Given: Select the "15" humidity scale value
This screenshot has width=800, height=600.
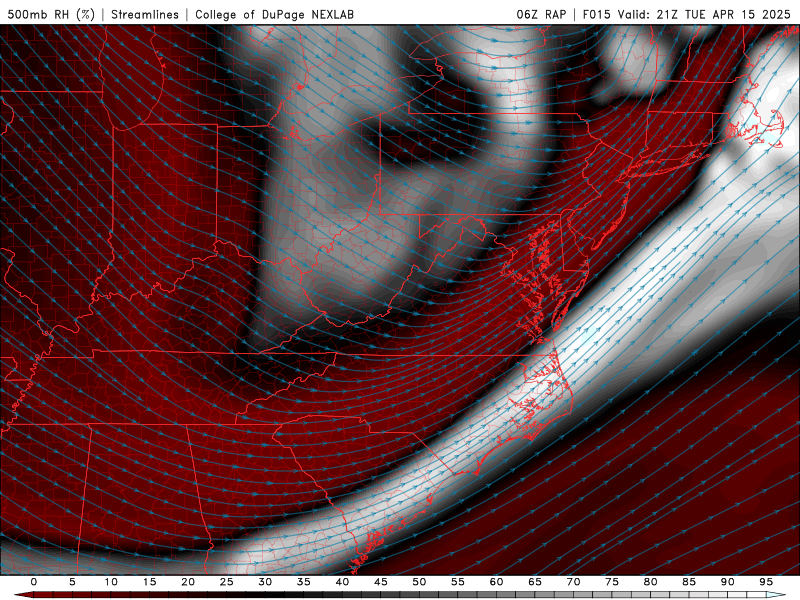Looking at the screenshot, I should [x=149, y=582].
